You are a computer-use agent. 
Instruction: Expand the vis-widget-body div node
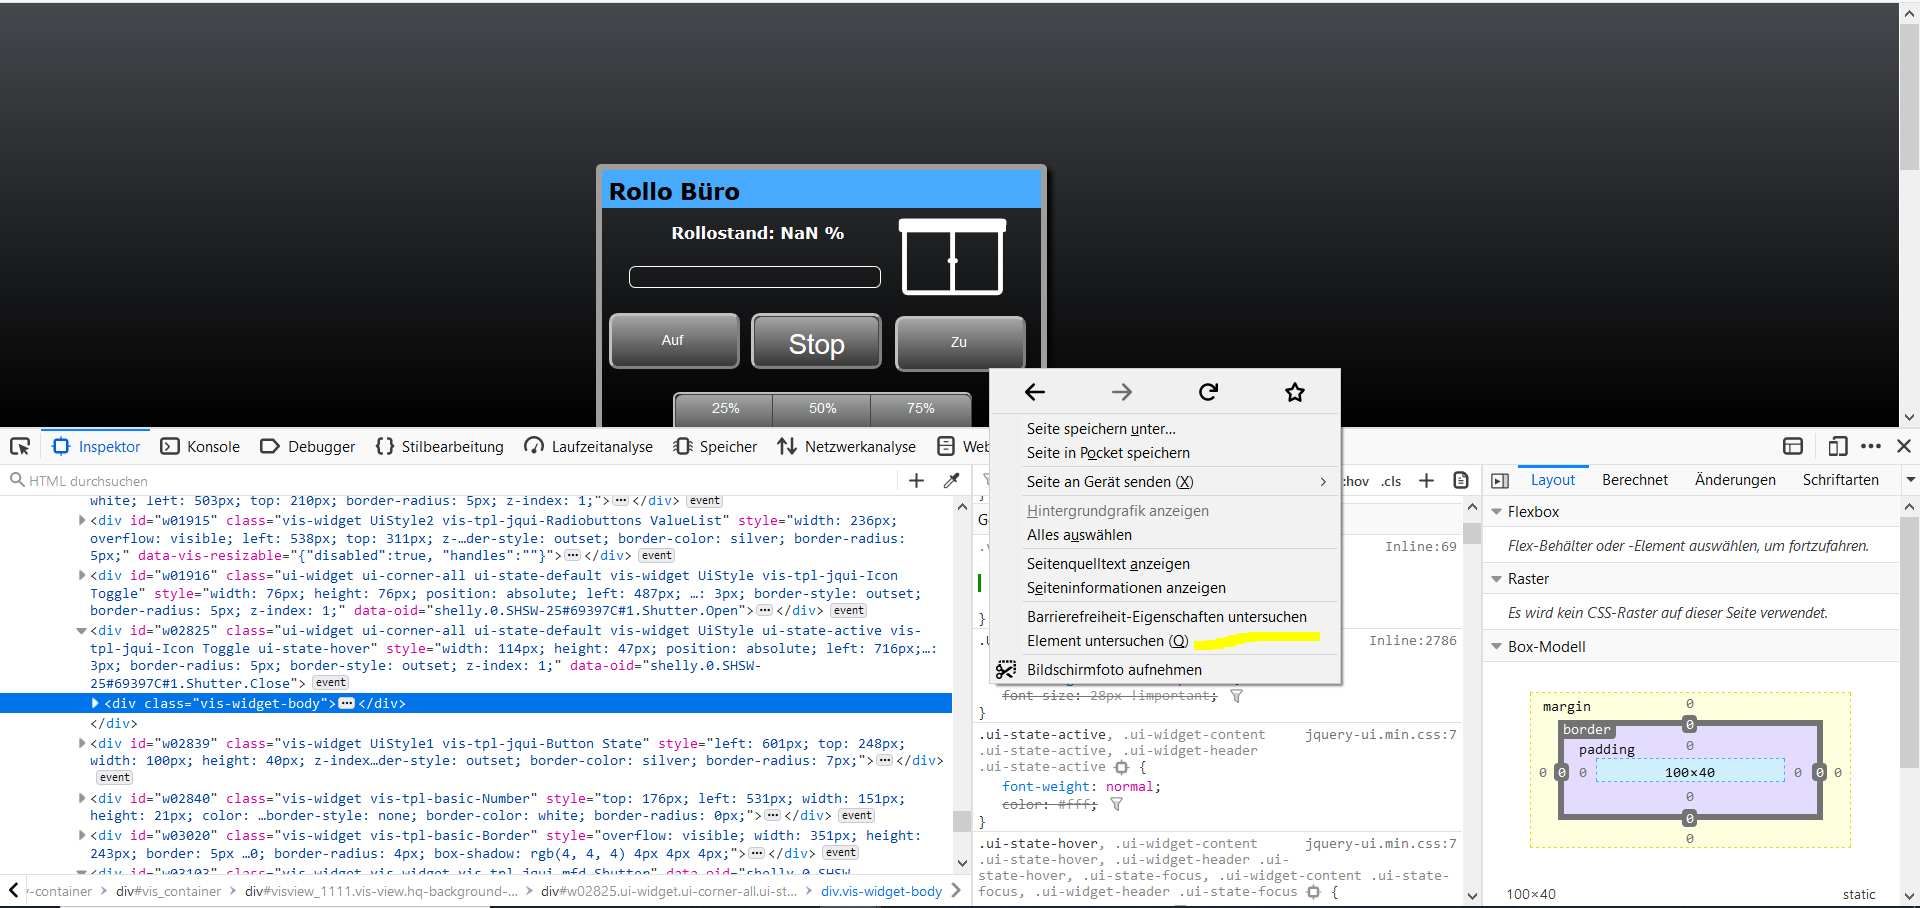pos(96,704)
